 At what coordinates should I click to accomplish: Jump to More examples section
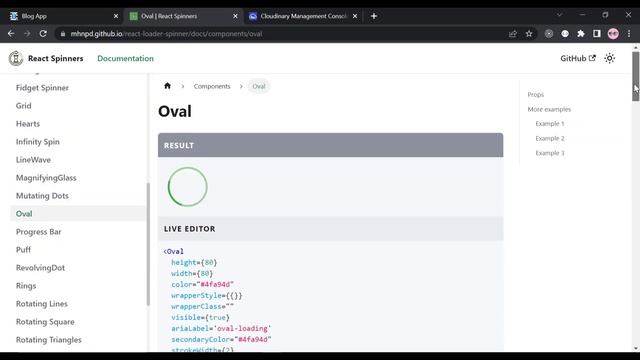(x=549, y=109)
